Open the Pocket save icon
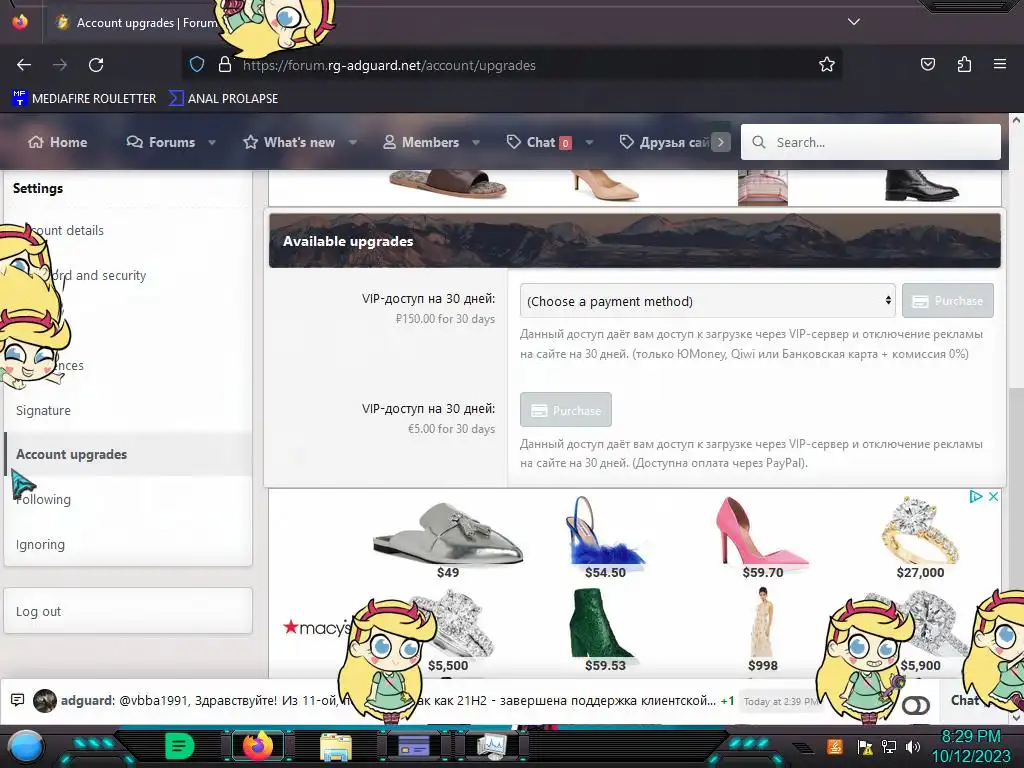 [x=928, y=64]
